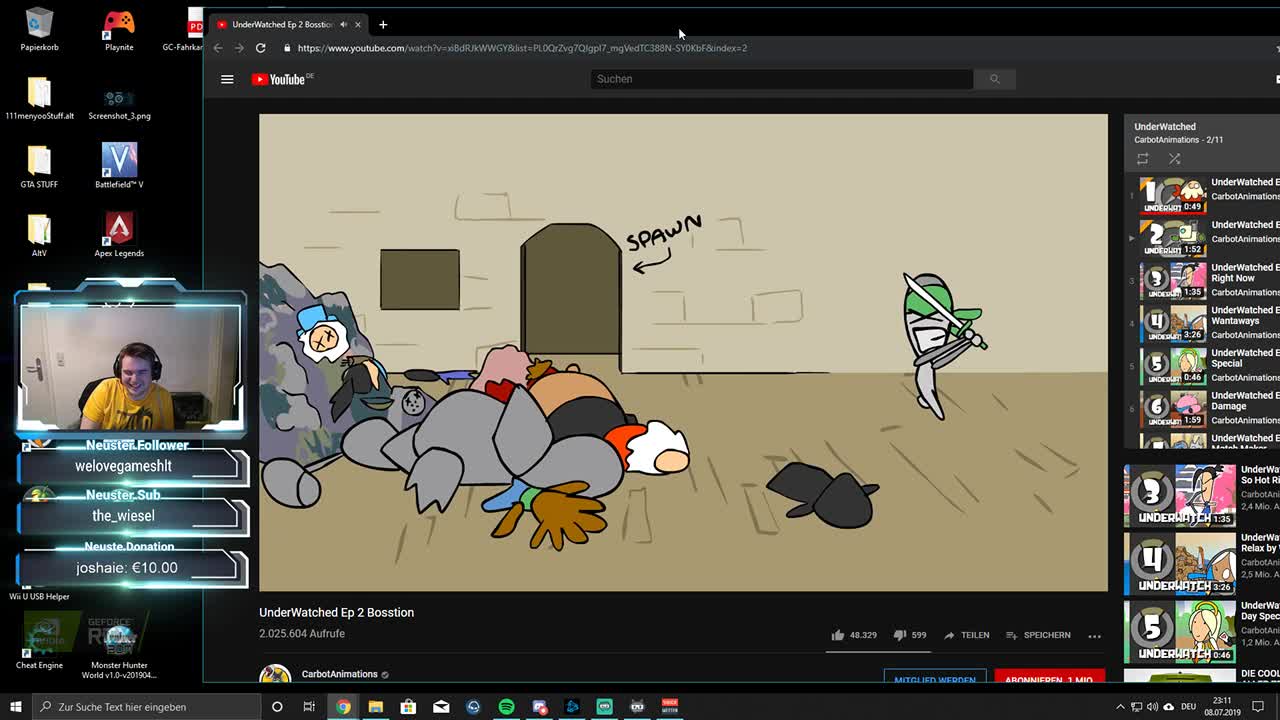Open Mail app from taskbar

click(x=441, y=707)
